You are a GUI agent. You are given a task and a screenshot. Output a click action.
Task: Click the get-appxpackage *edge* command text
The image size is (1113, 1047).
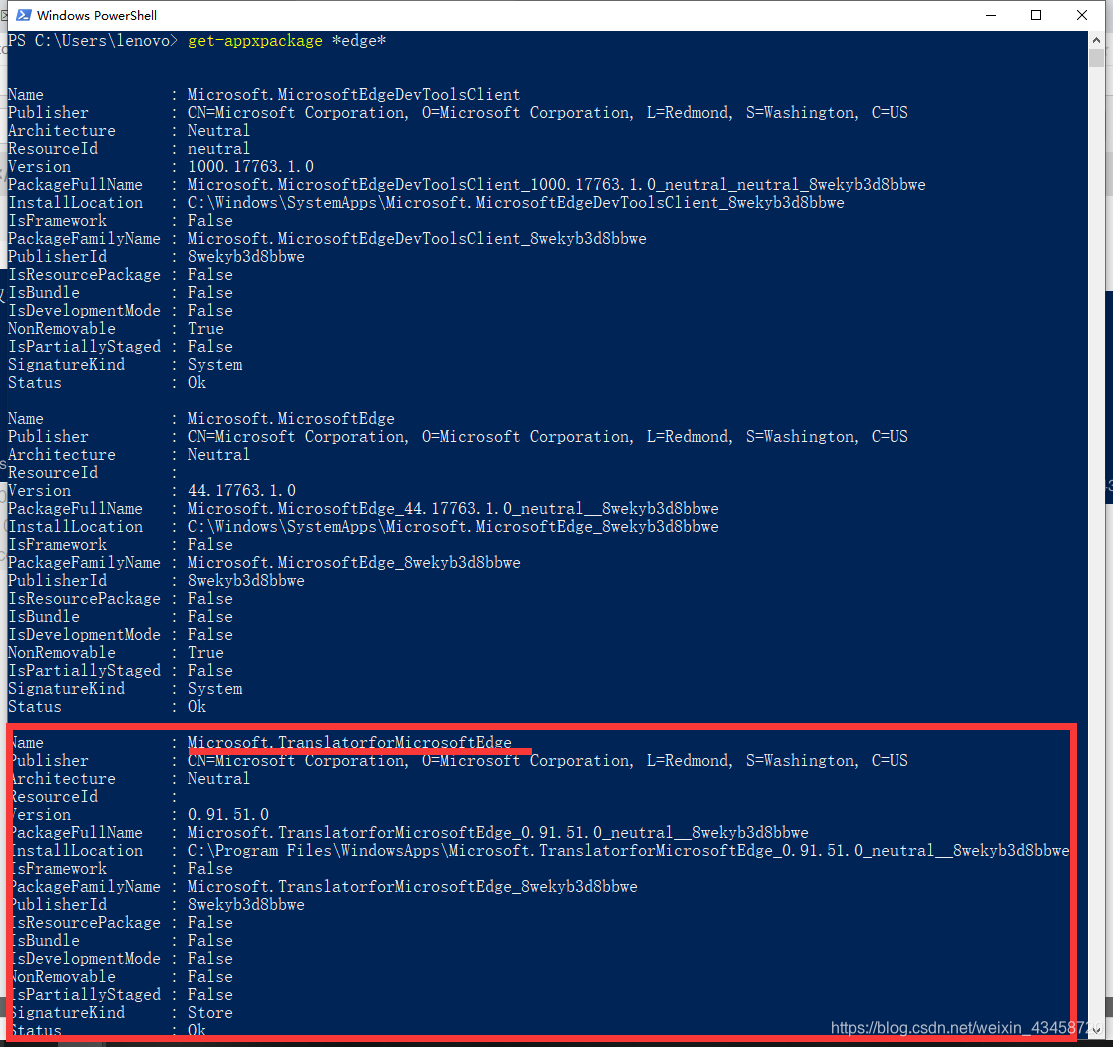[287, 41]
